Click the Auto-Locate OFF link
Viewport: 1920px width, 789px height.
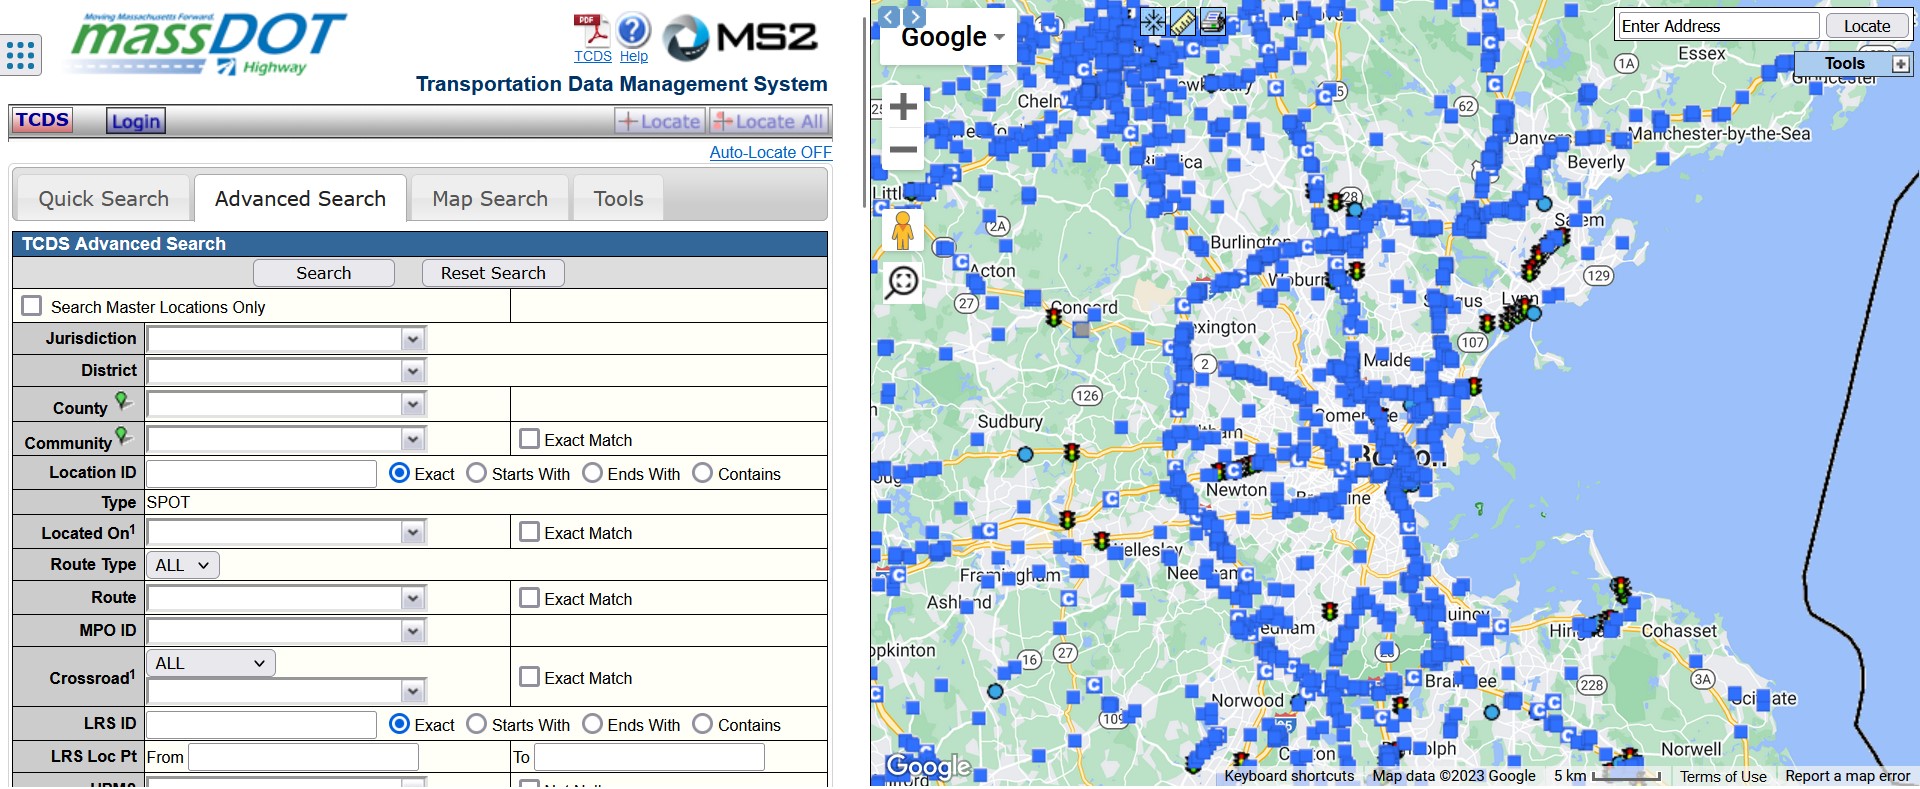[770, 152]
